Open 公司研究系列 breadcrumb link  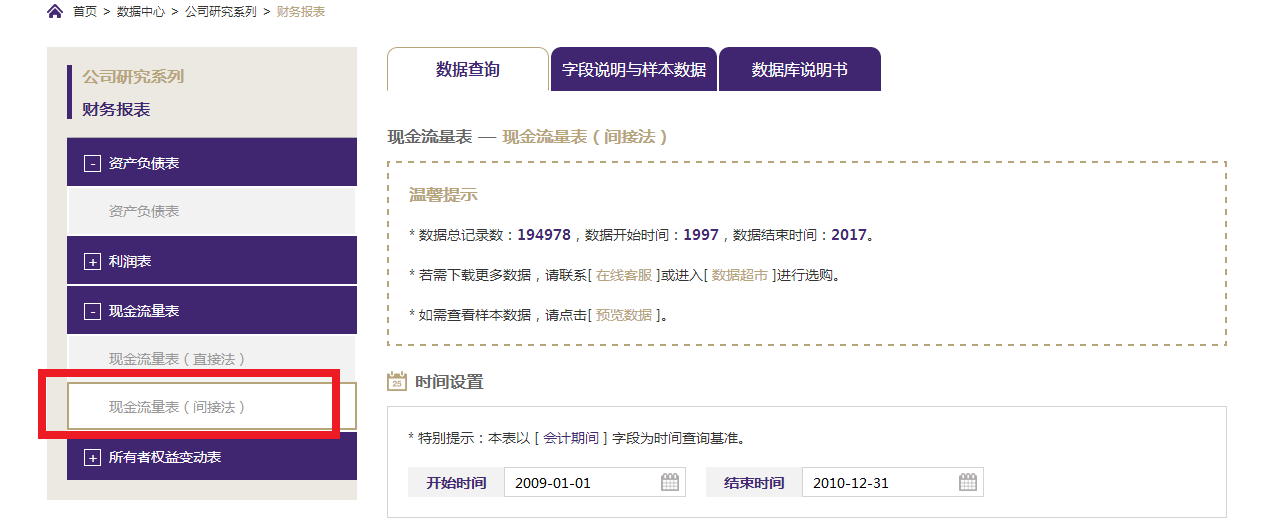221,12
